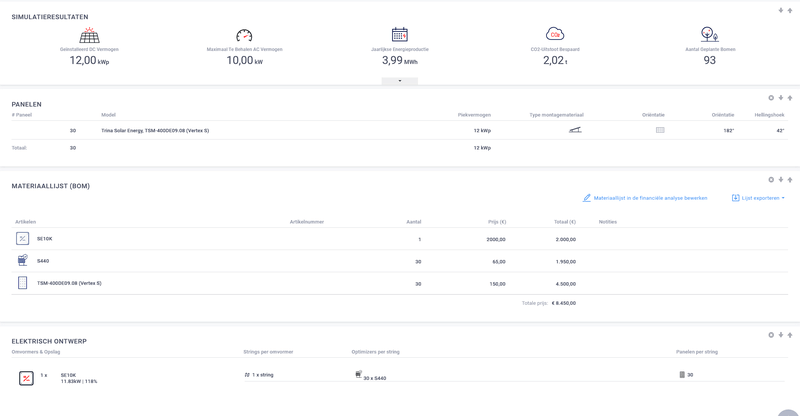Select the 'Trina Solar Energy, TSM-400DE09.08' model cell
The image size is (800, 416).
coord(155,131)
